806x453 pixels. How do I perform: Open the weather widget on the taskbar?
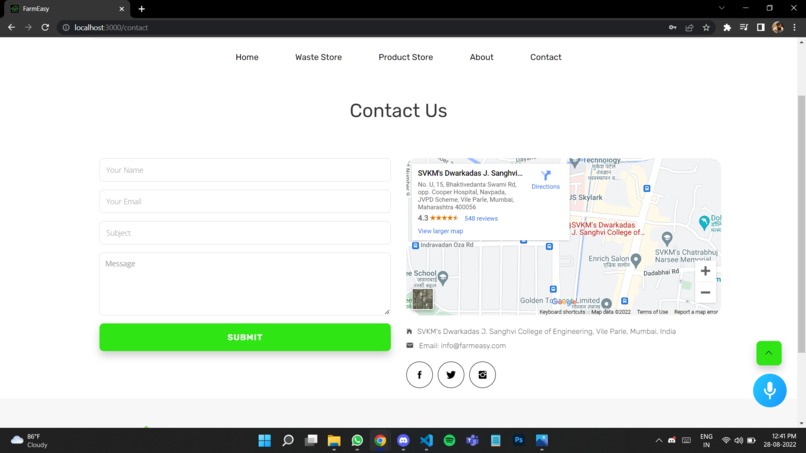click(29, 441)
